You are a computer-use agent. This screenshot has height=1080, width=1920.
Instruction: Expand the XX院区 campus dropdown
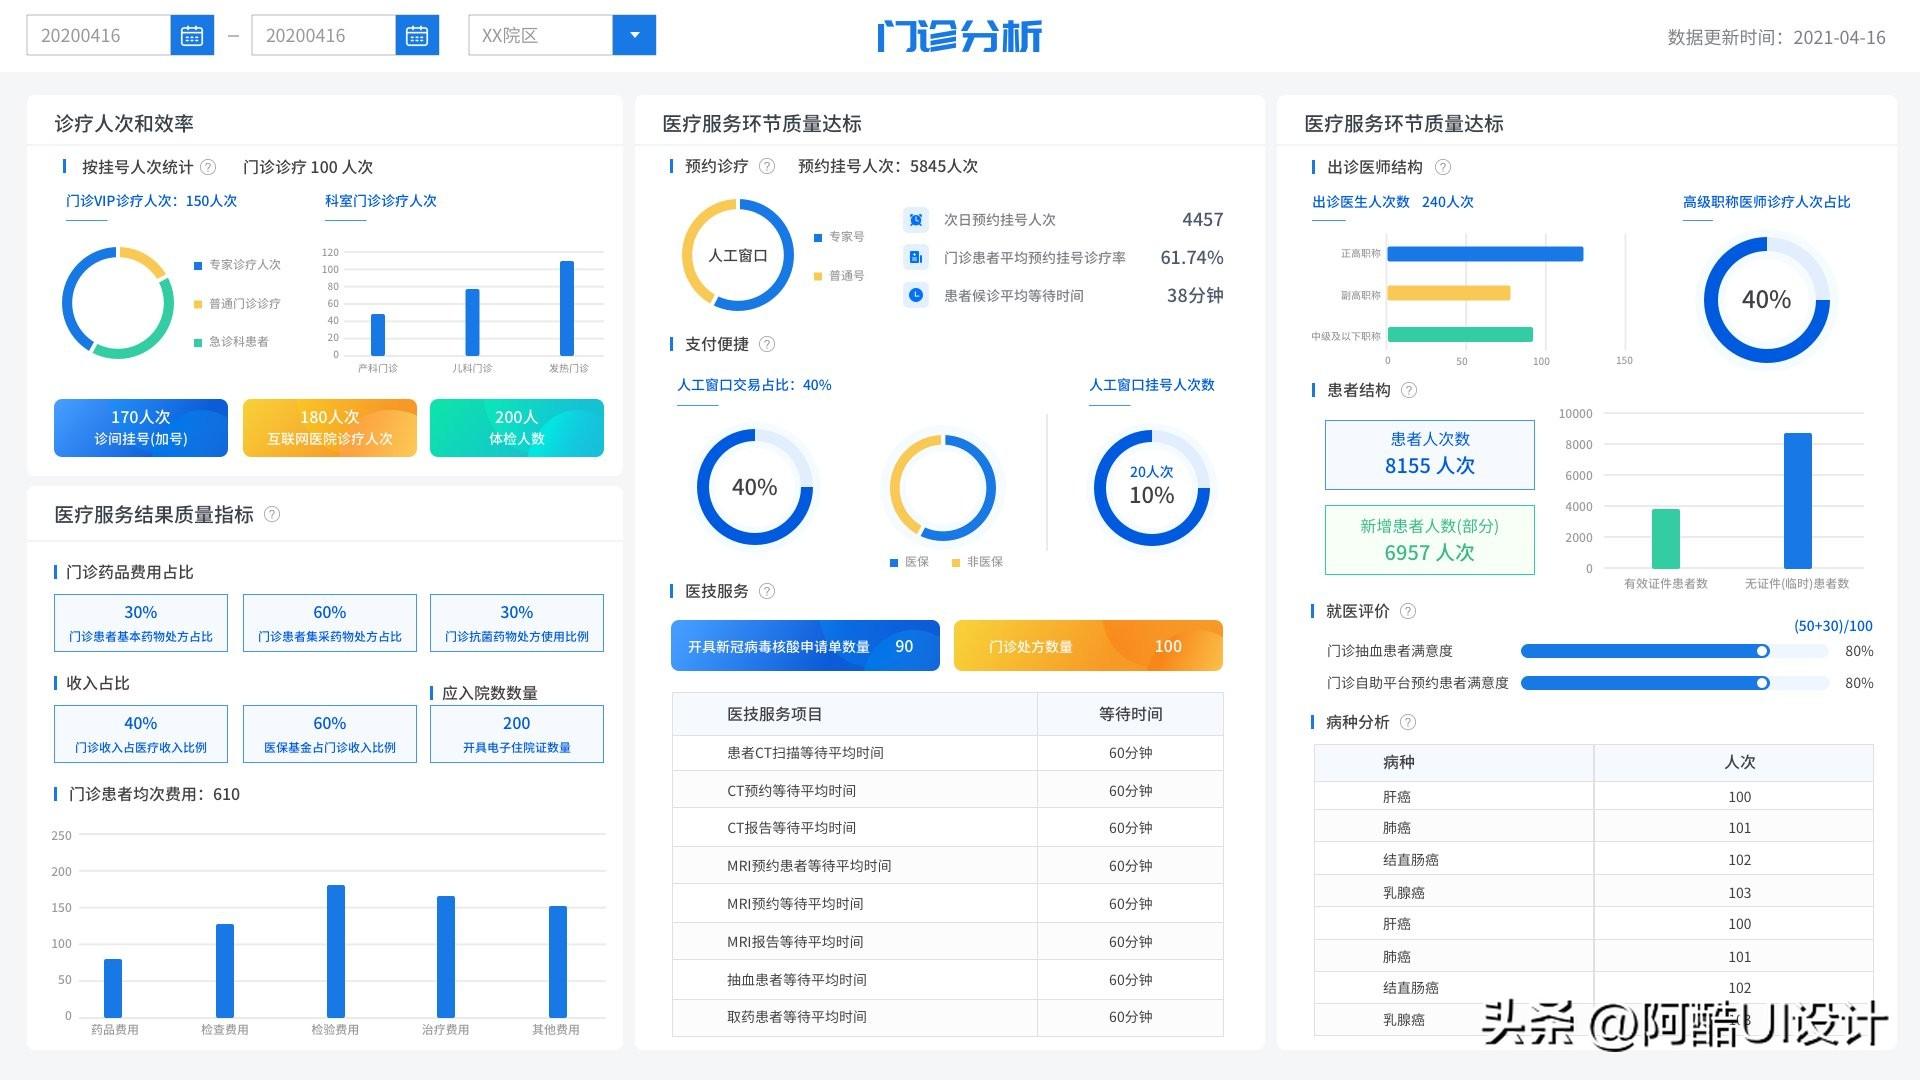[x=634, y=36]
